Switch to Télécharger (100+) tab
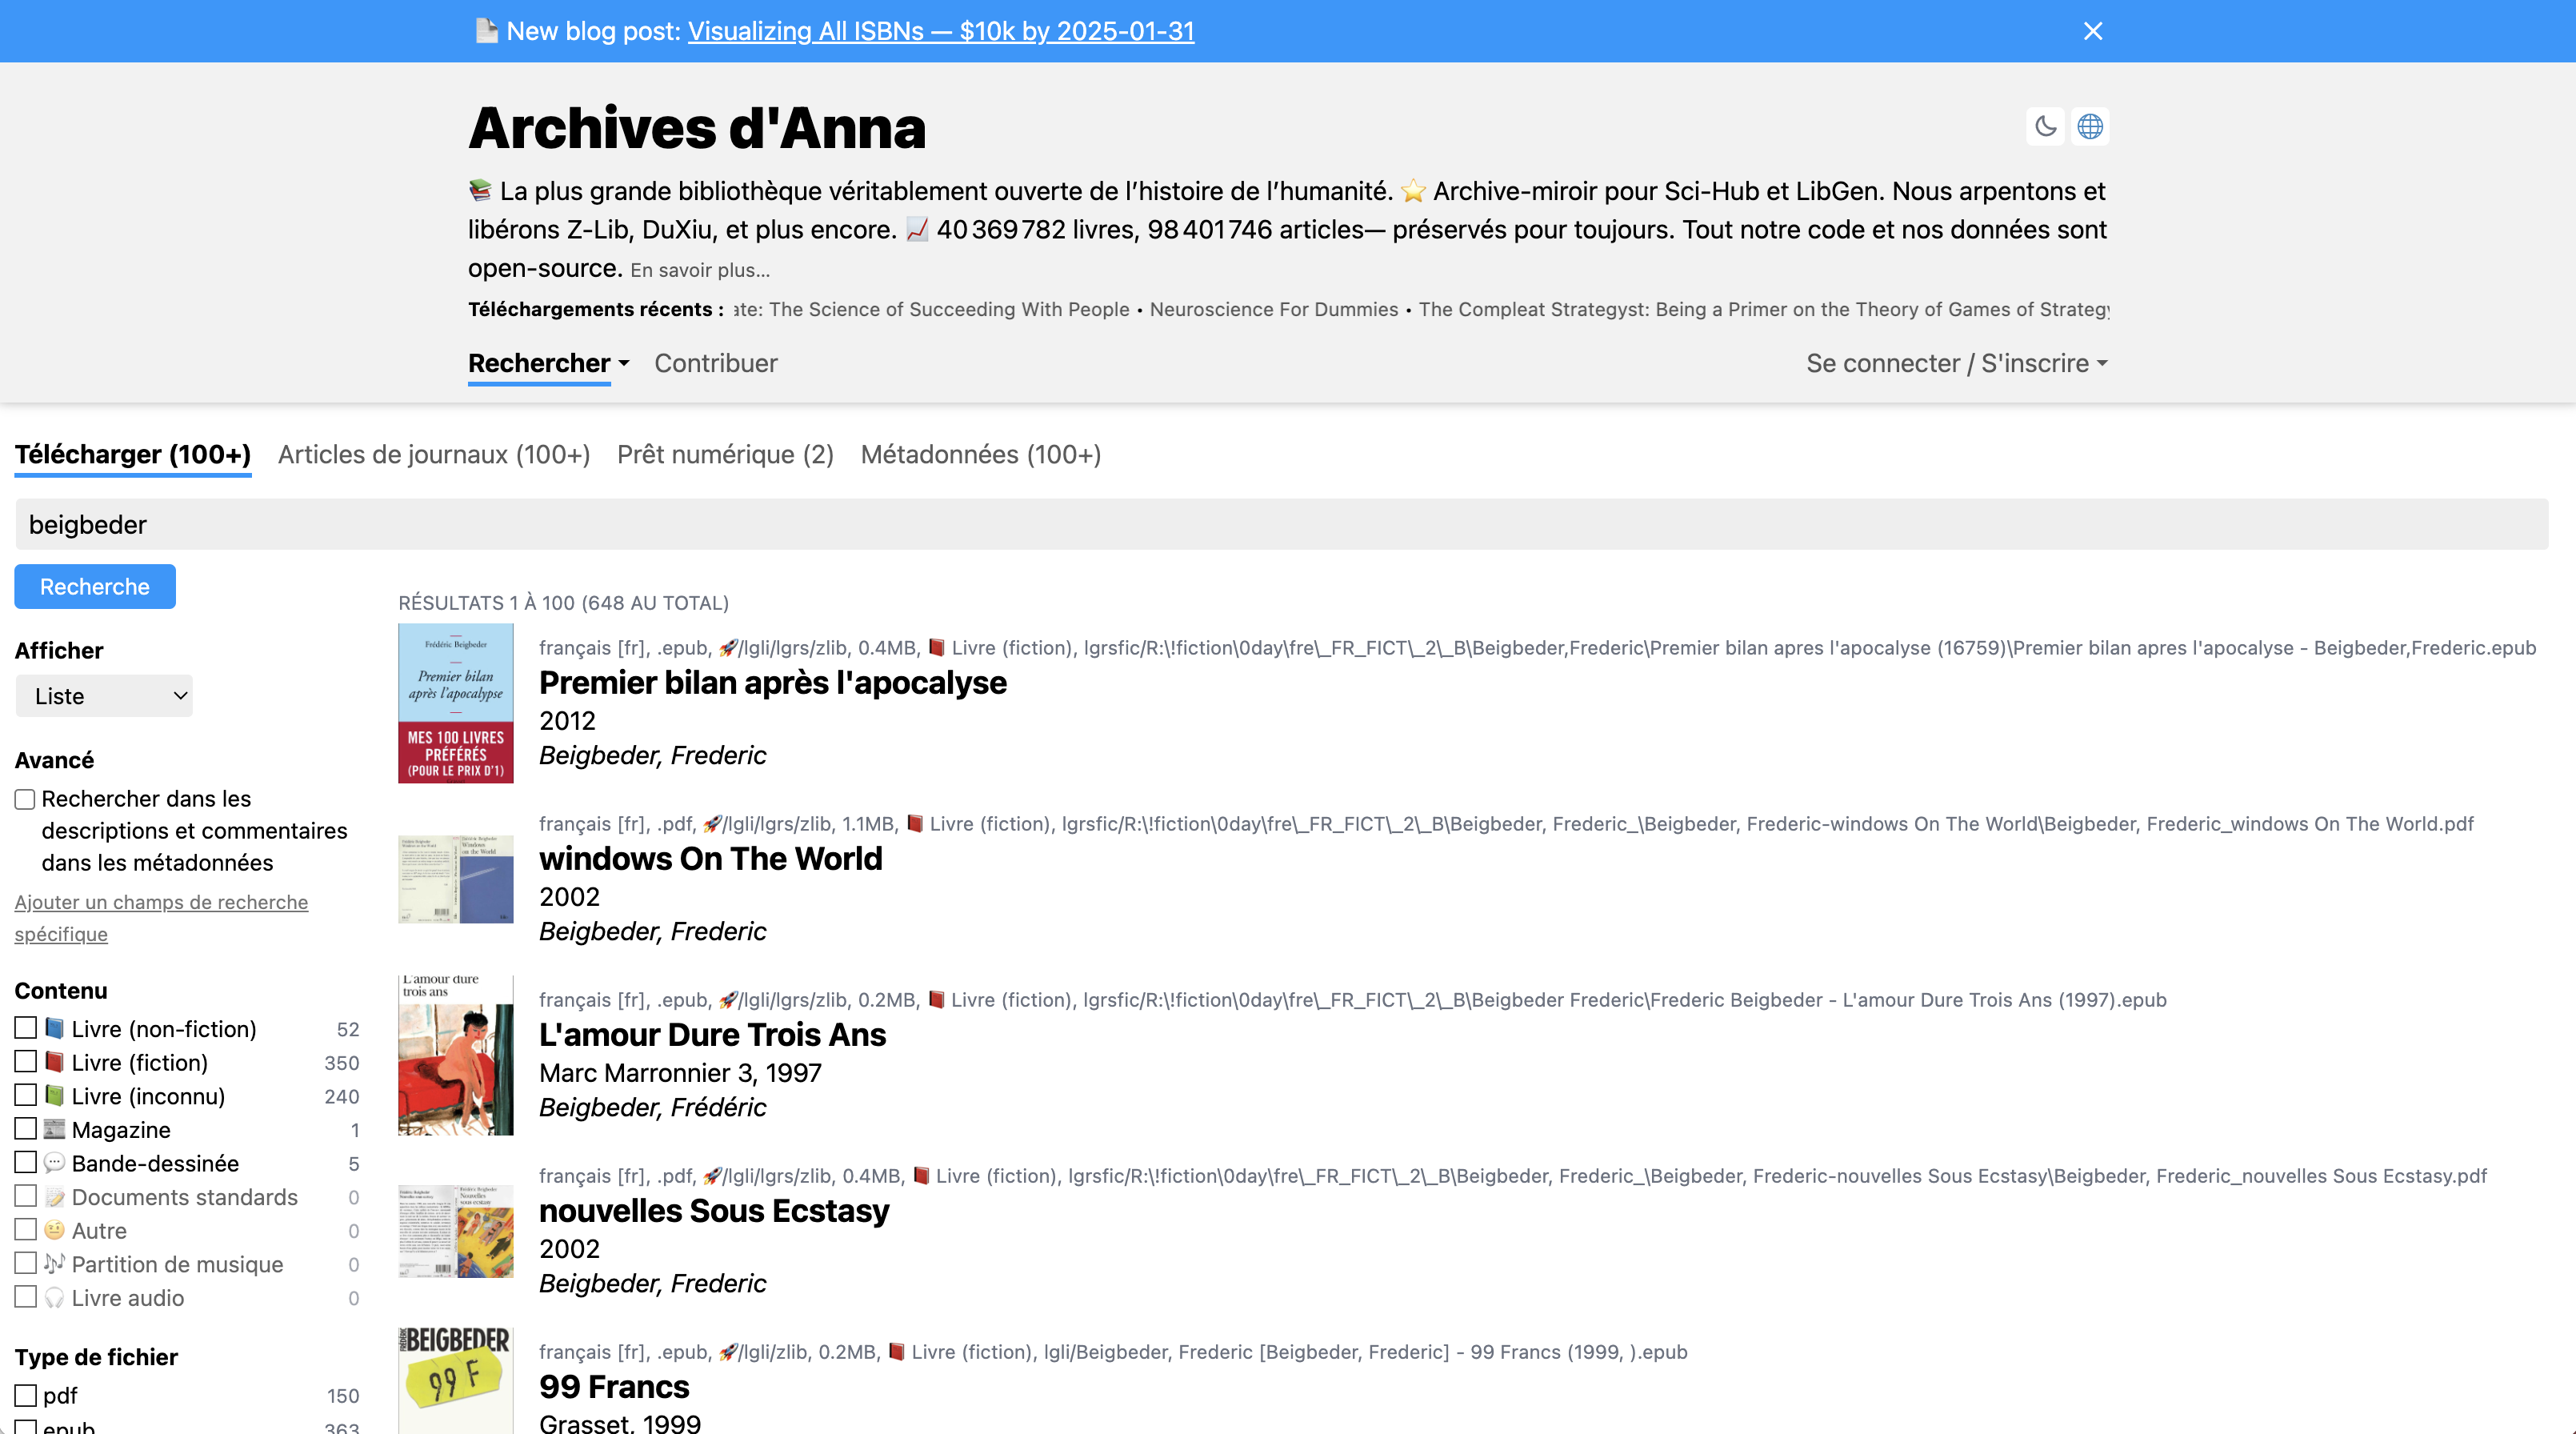Viewport: 2576px width, 1434px height. pyautogui.click(x=132, y=455)
